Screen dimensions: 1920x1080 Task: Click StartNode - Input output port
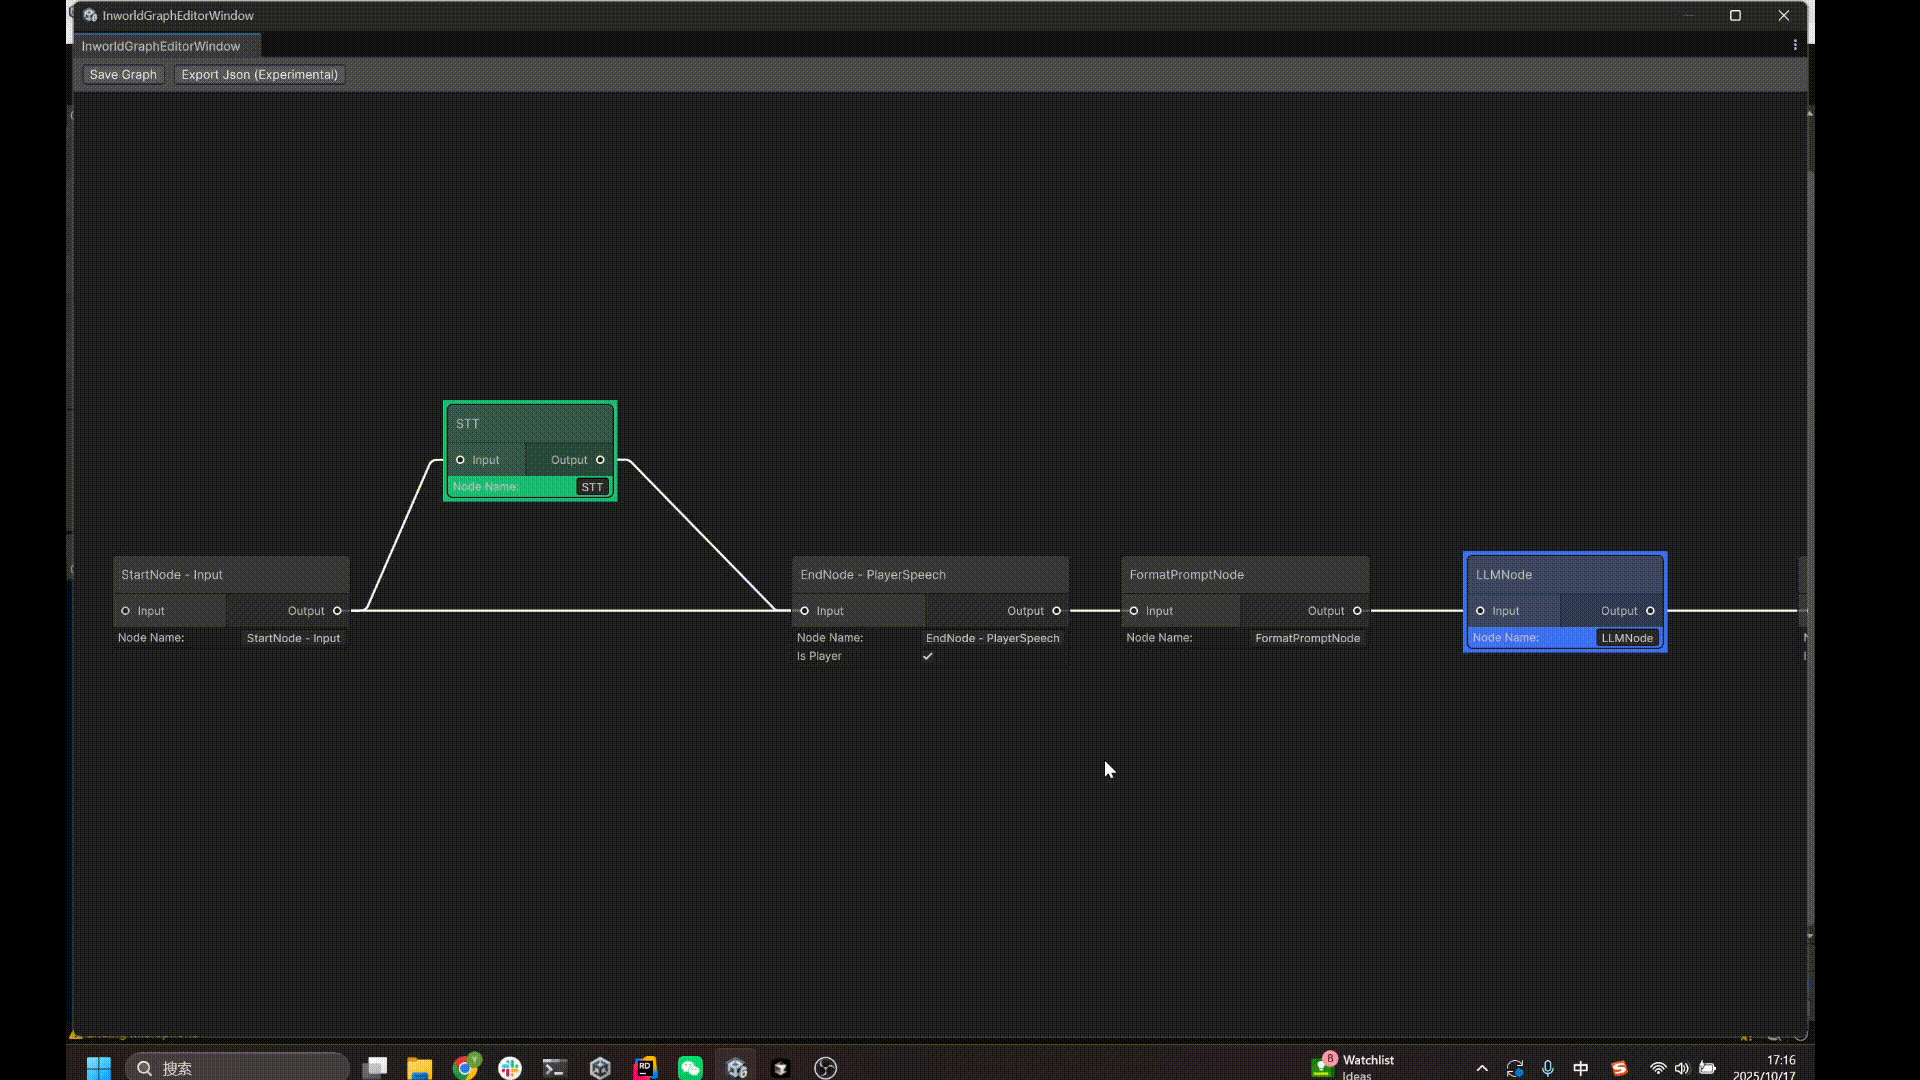click(x=337, y=611)
